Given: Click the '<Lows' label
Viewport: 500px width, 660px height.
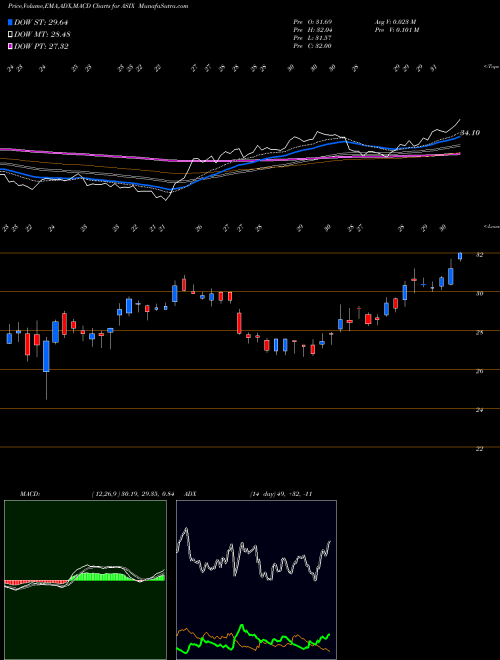Looking at the screenshot, I should pos(492,226).
